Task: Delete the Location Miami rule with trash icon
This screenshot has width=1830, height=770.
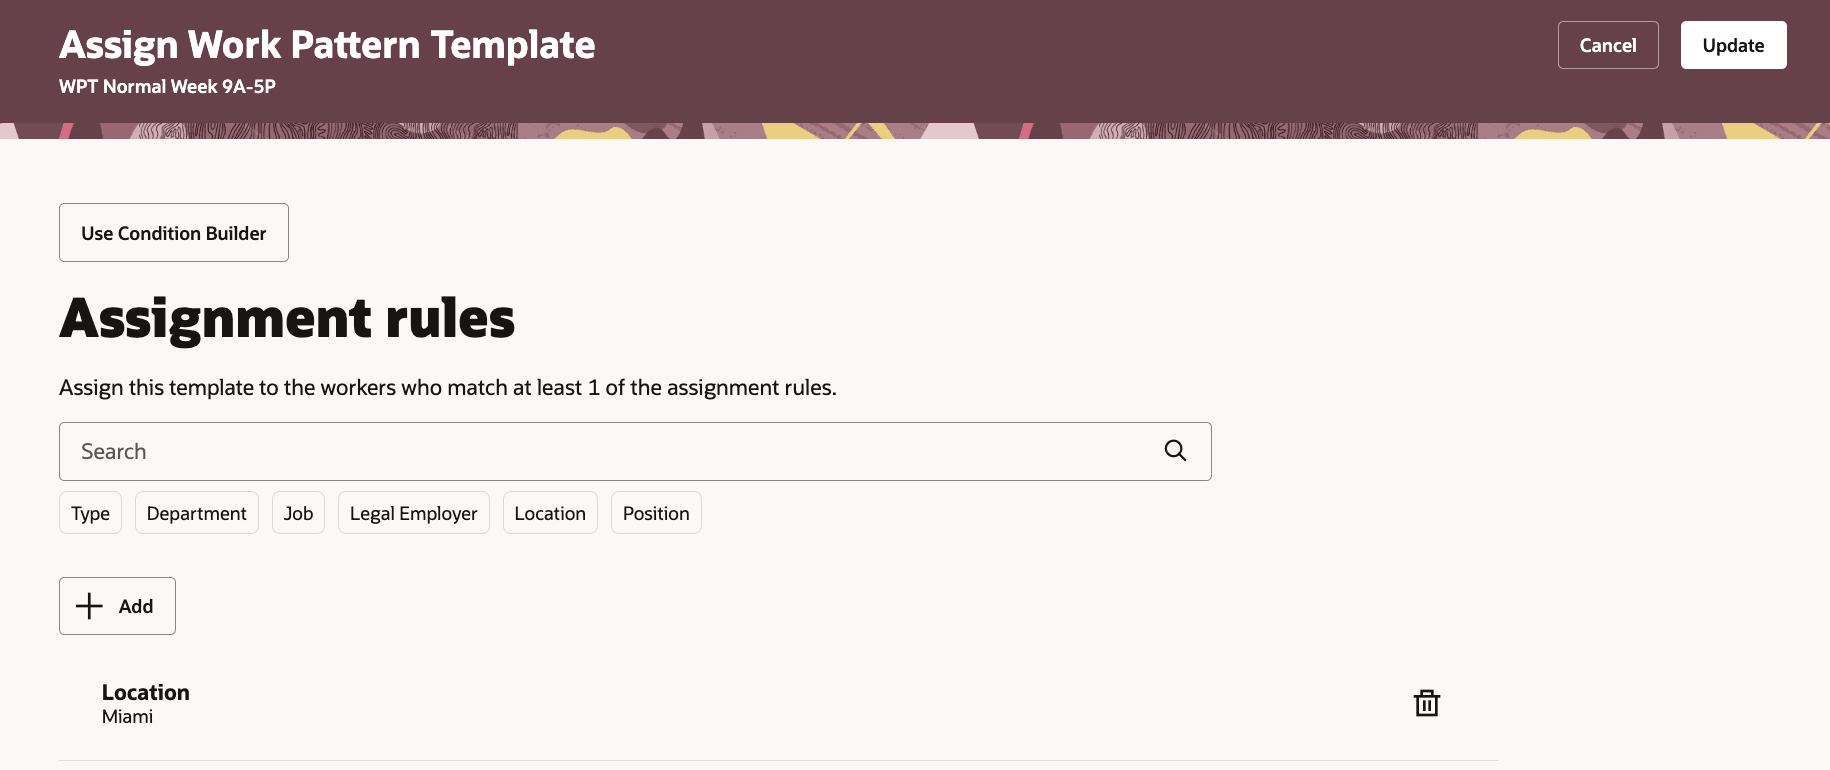Action: [x=1426, y=703]
